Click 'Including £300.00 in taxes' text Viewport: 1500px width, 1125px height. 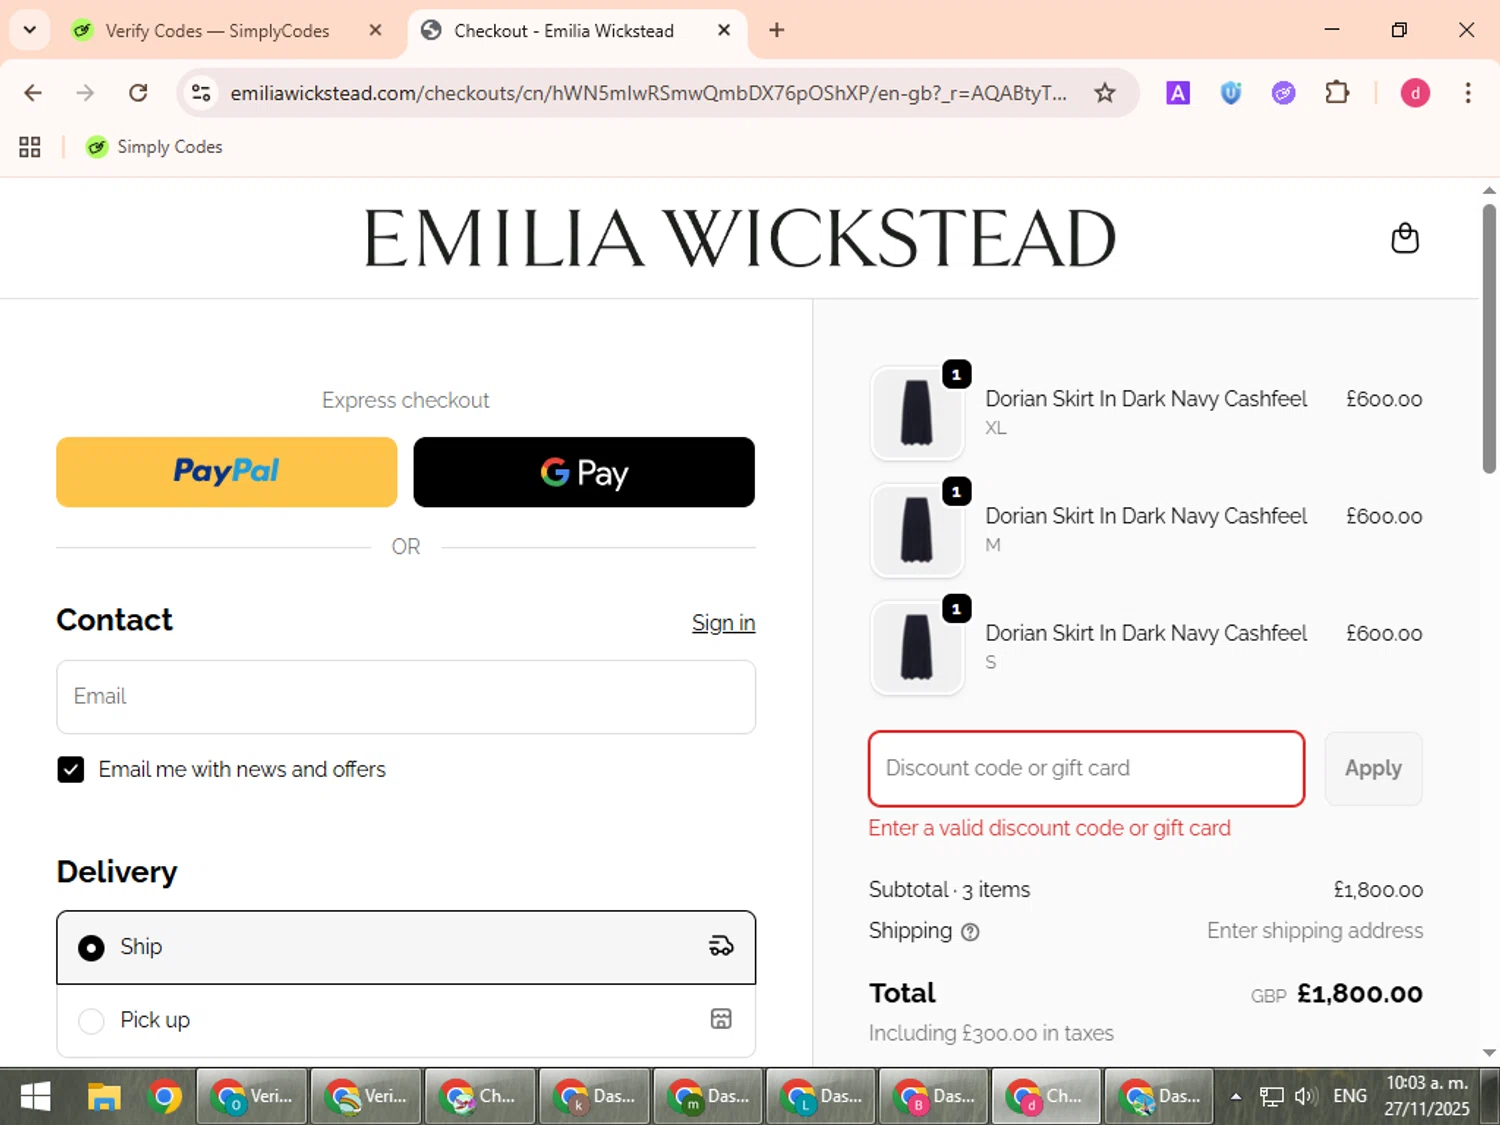(991, 1033)
